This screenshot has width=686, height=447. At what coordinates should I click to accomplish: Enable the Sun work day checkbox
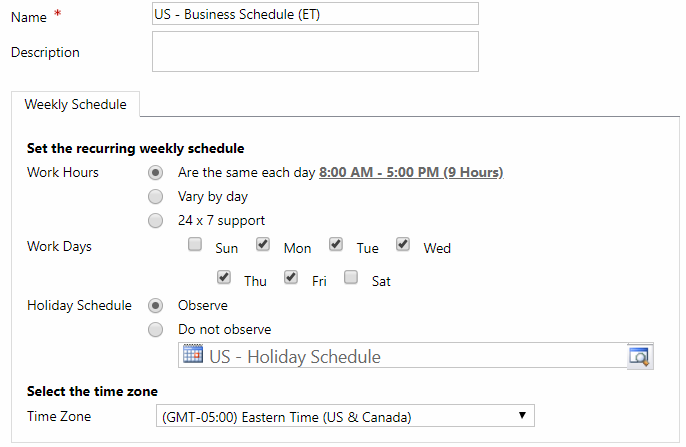pyautogui.click(x=195, y=244)
